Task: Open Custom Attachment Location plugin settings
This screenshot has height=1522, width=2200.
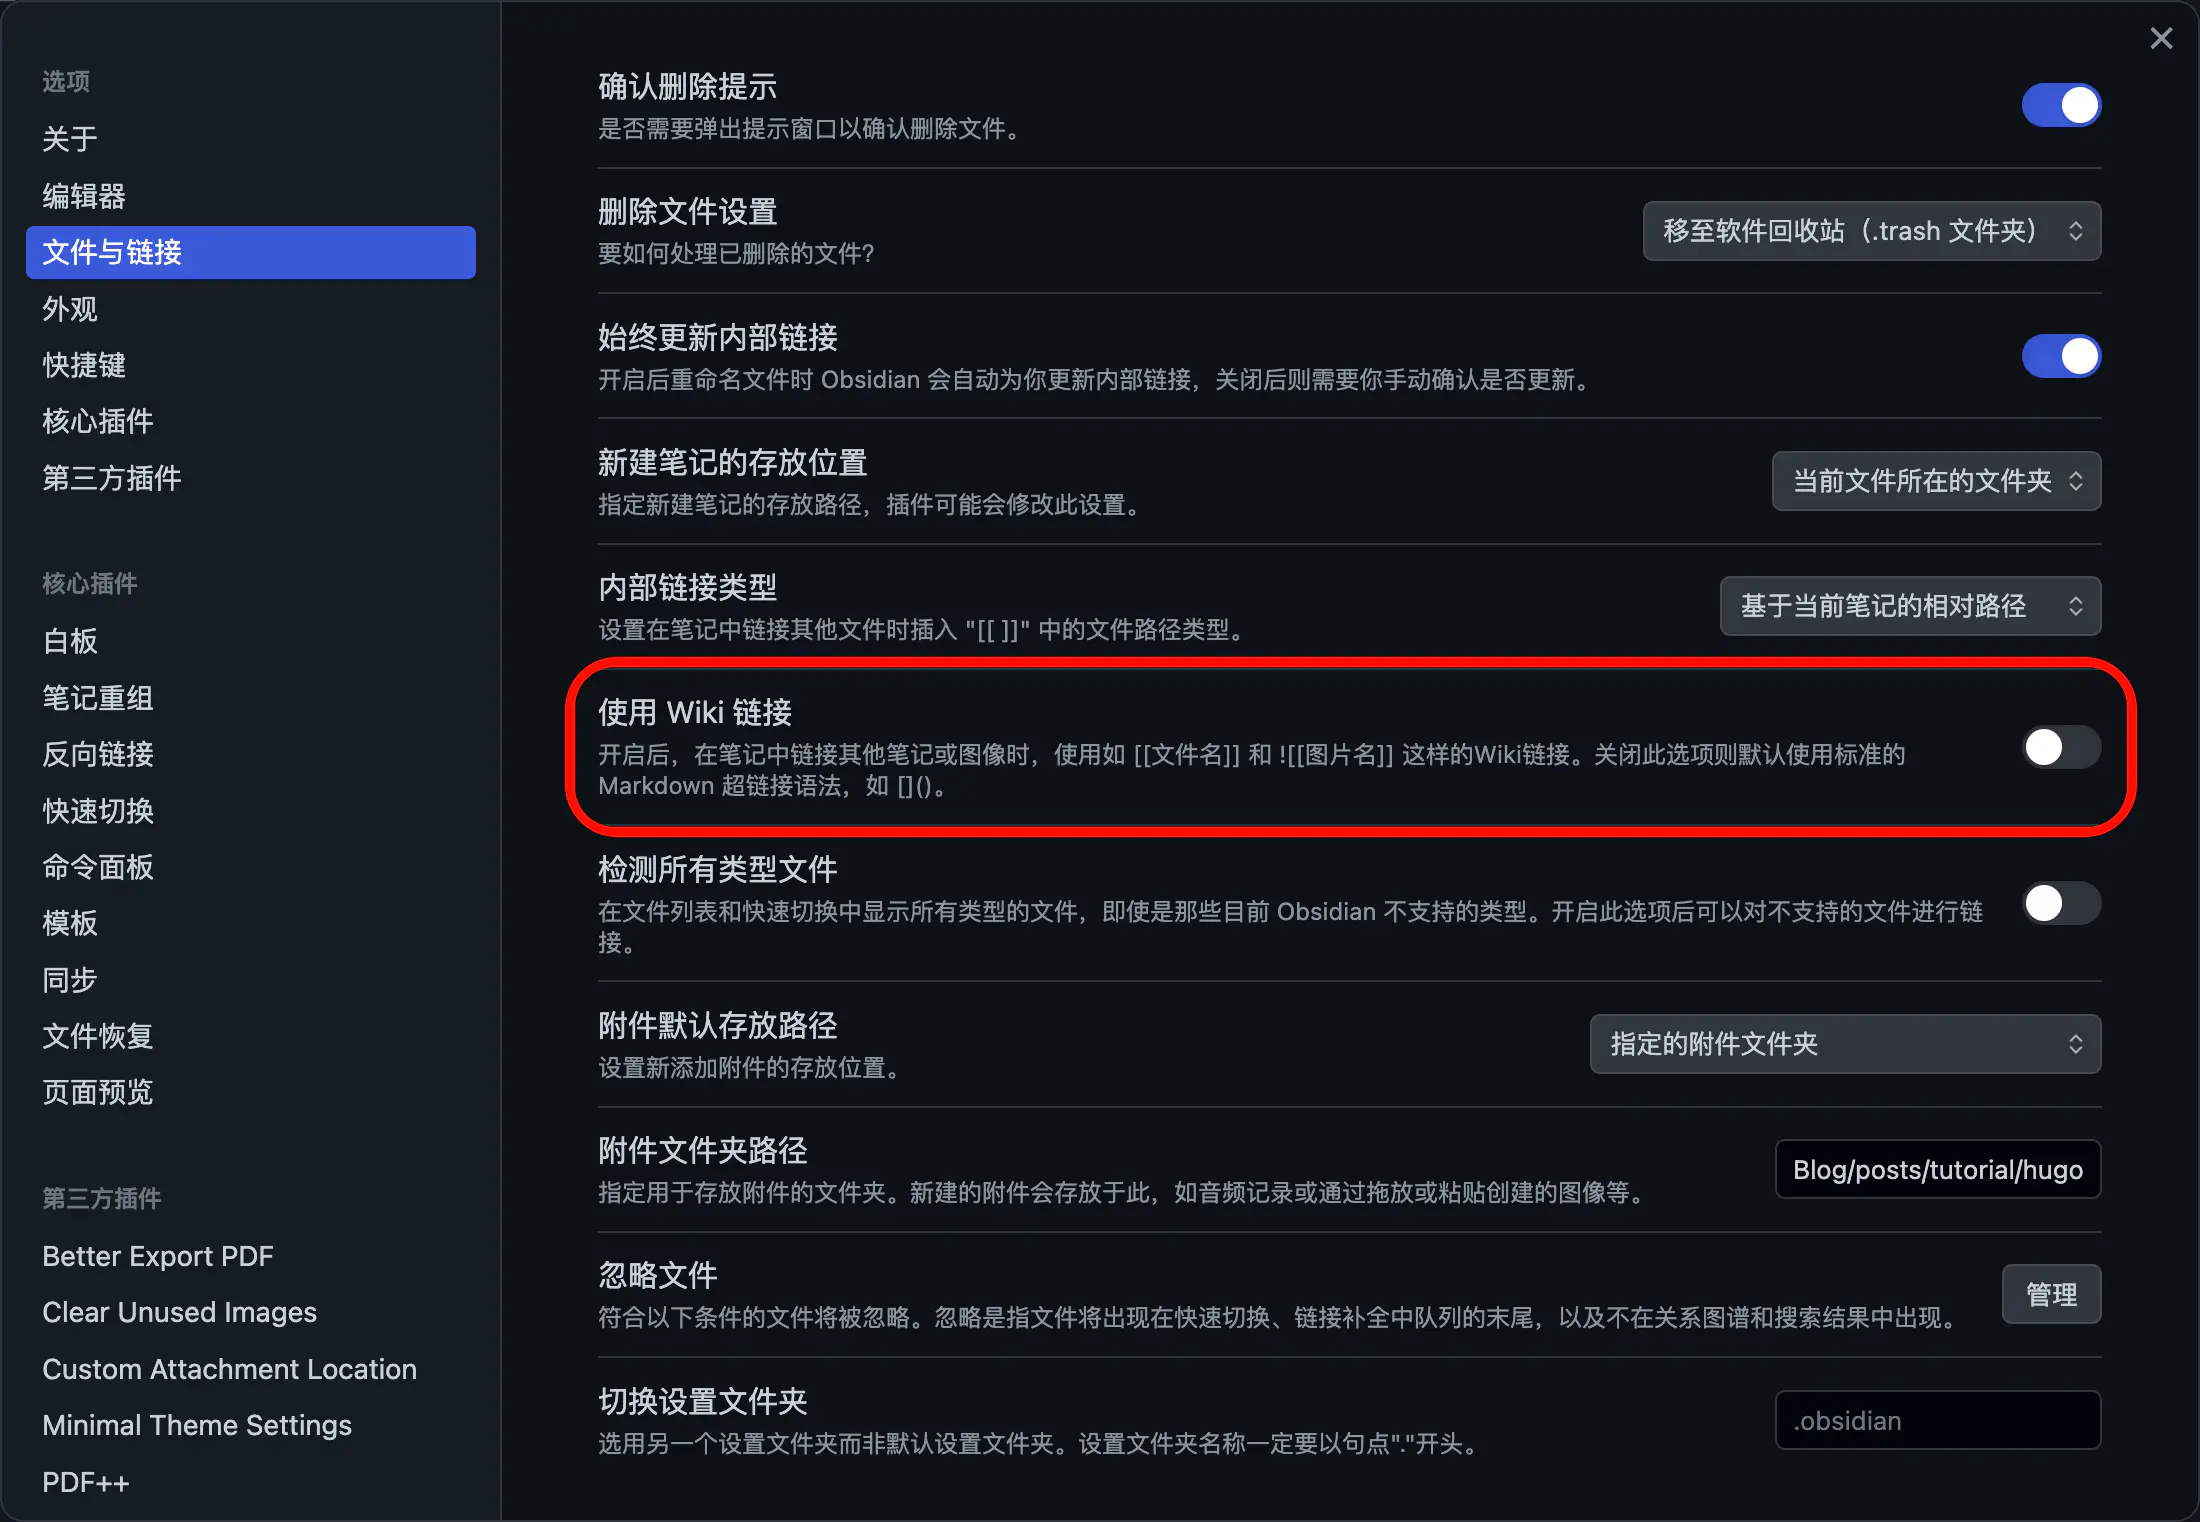Action: click(229, 1369)
